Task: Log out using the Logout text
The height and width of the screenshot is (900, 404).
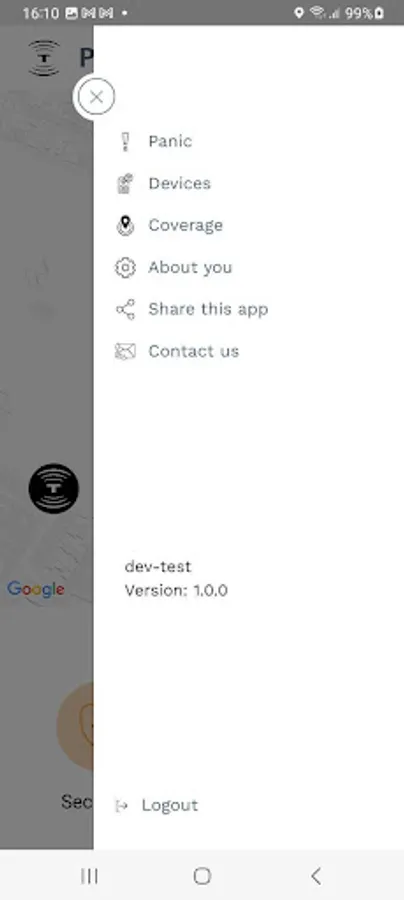Action: [170, 805]
